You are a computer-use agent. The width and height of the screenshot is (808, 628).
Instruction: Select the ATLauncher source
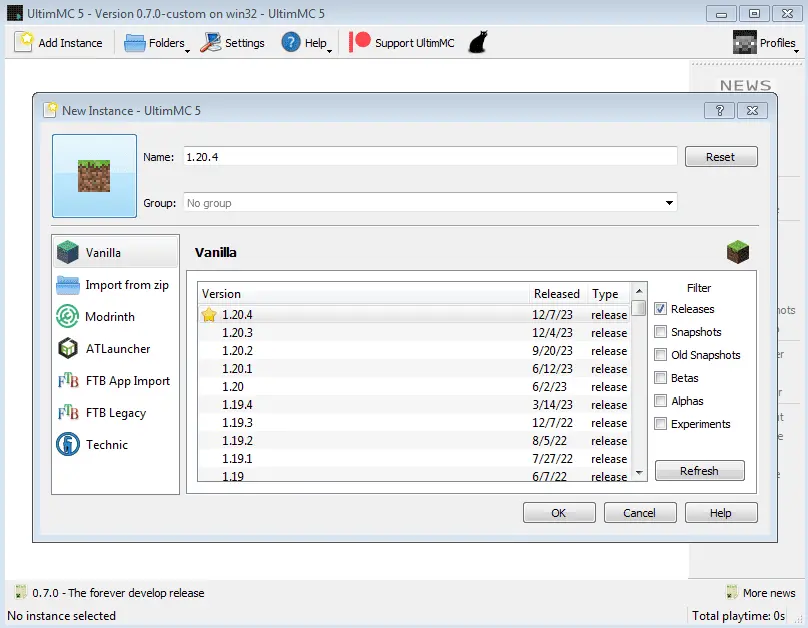117,349
